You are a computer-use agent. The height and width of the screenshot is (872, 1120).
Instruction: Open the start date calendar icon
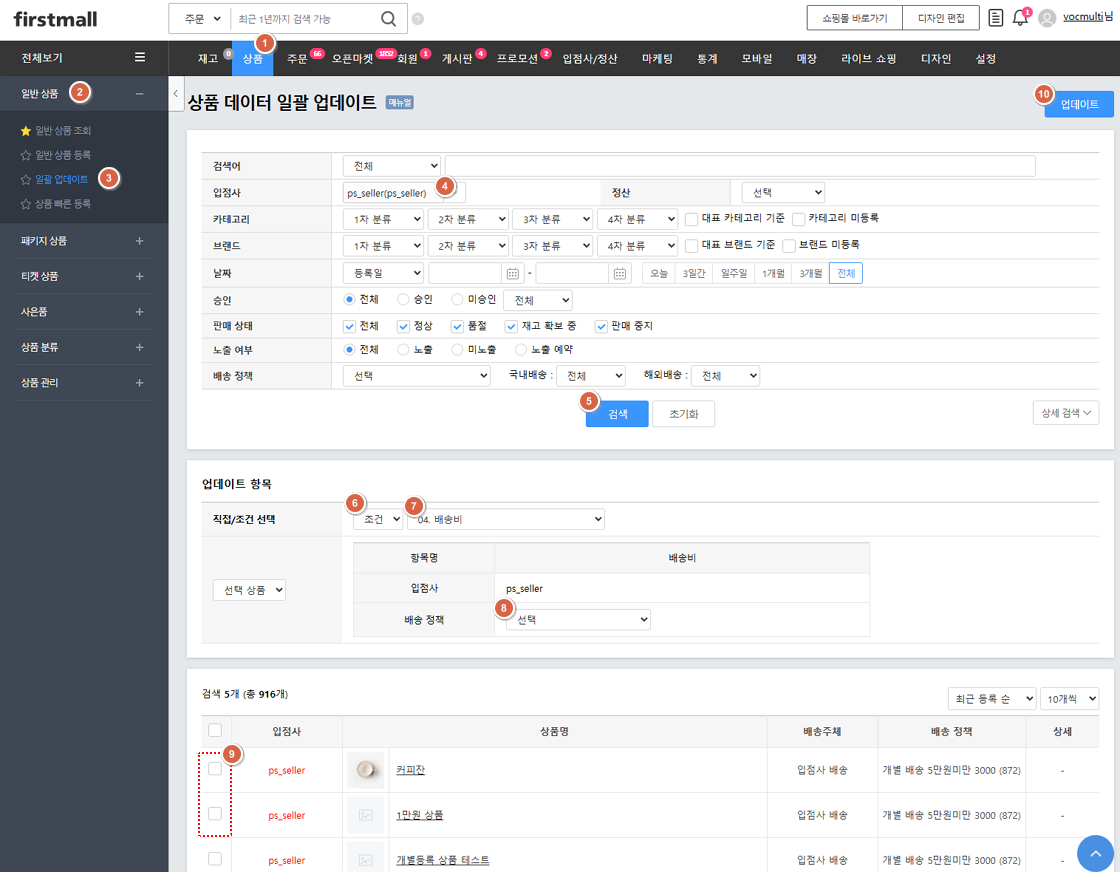pyautogui.click(x=512, y=274)
